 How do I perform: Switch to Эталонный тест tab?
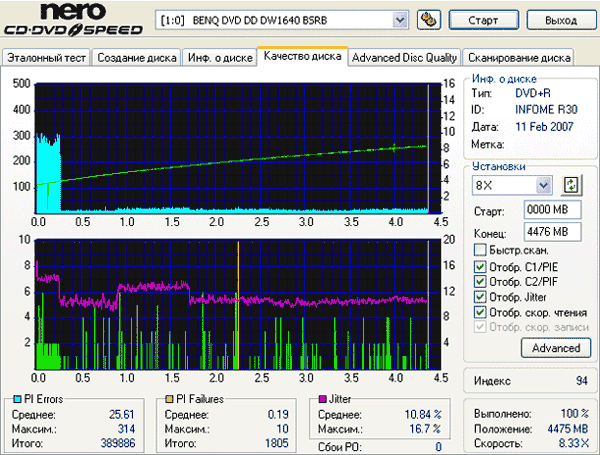(x=46, y=58)
